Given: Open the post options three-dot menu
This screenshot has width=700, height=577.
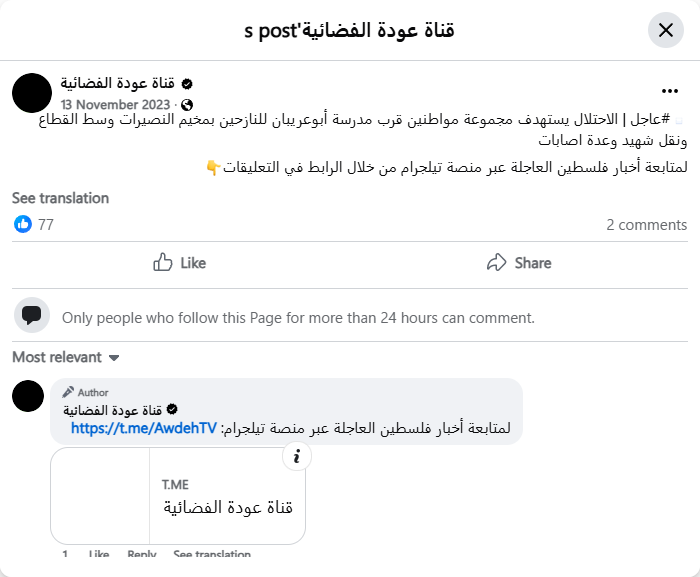Looking at the screenshot, I should (670, 89).
